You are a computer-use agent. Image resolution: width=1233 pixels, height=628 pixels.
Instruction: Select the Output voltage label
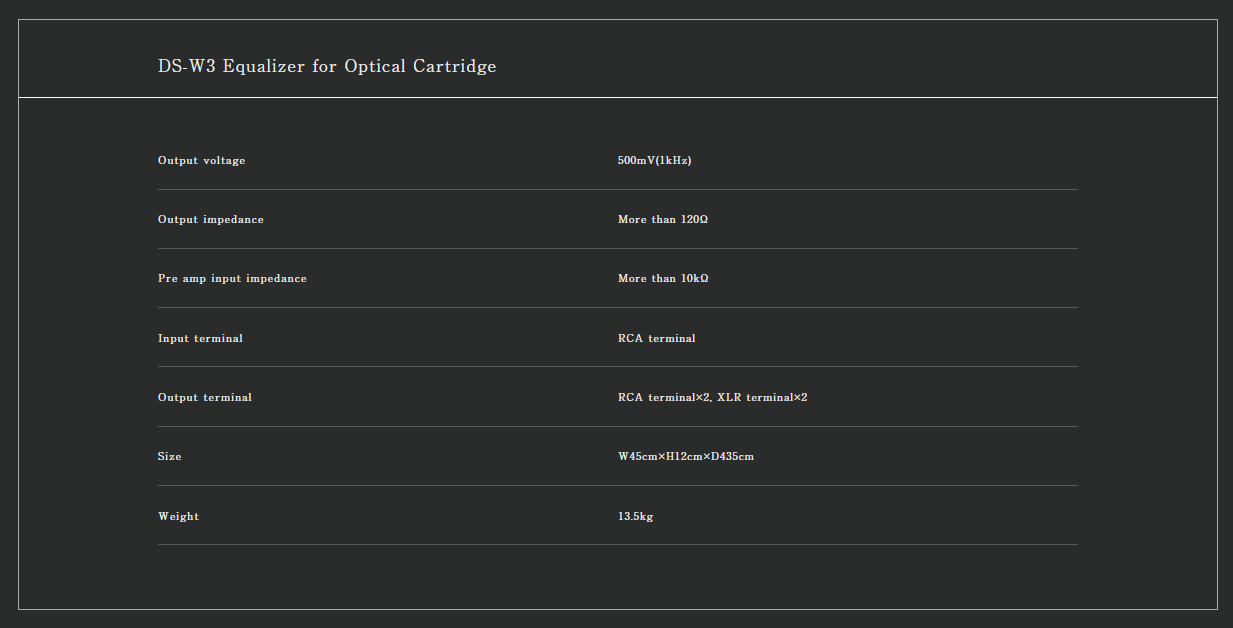tap(201, 161)
